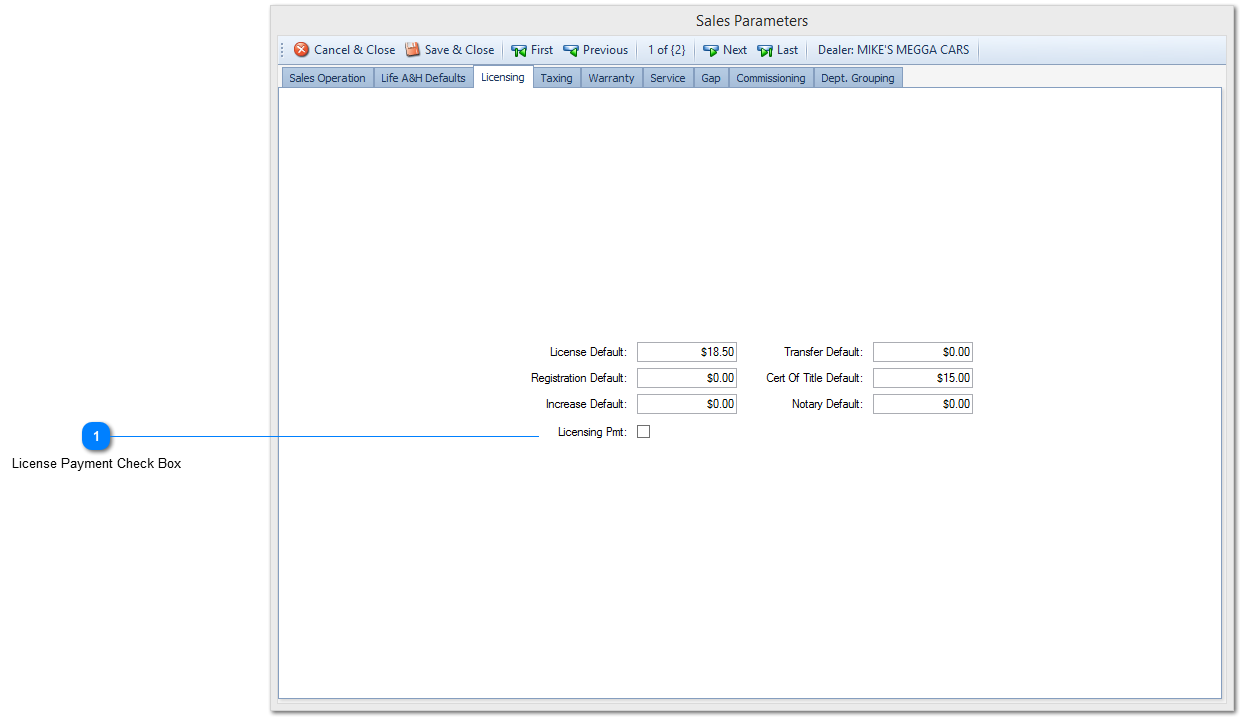Click the 'Transfer Default:' label
The height and width of the screenshot is (720, 1243).
(823, 352)
